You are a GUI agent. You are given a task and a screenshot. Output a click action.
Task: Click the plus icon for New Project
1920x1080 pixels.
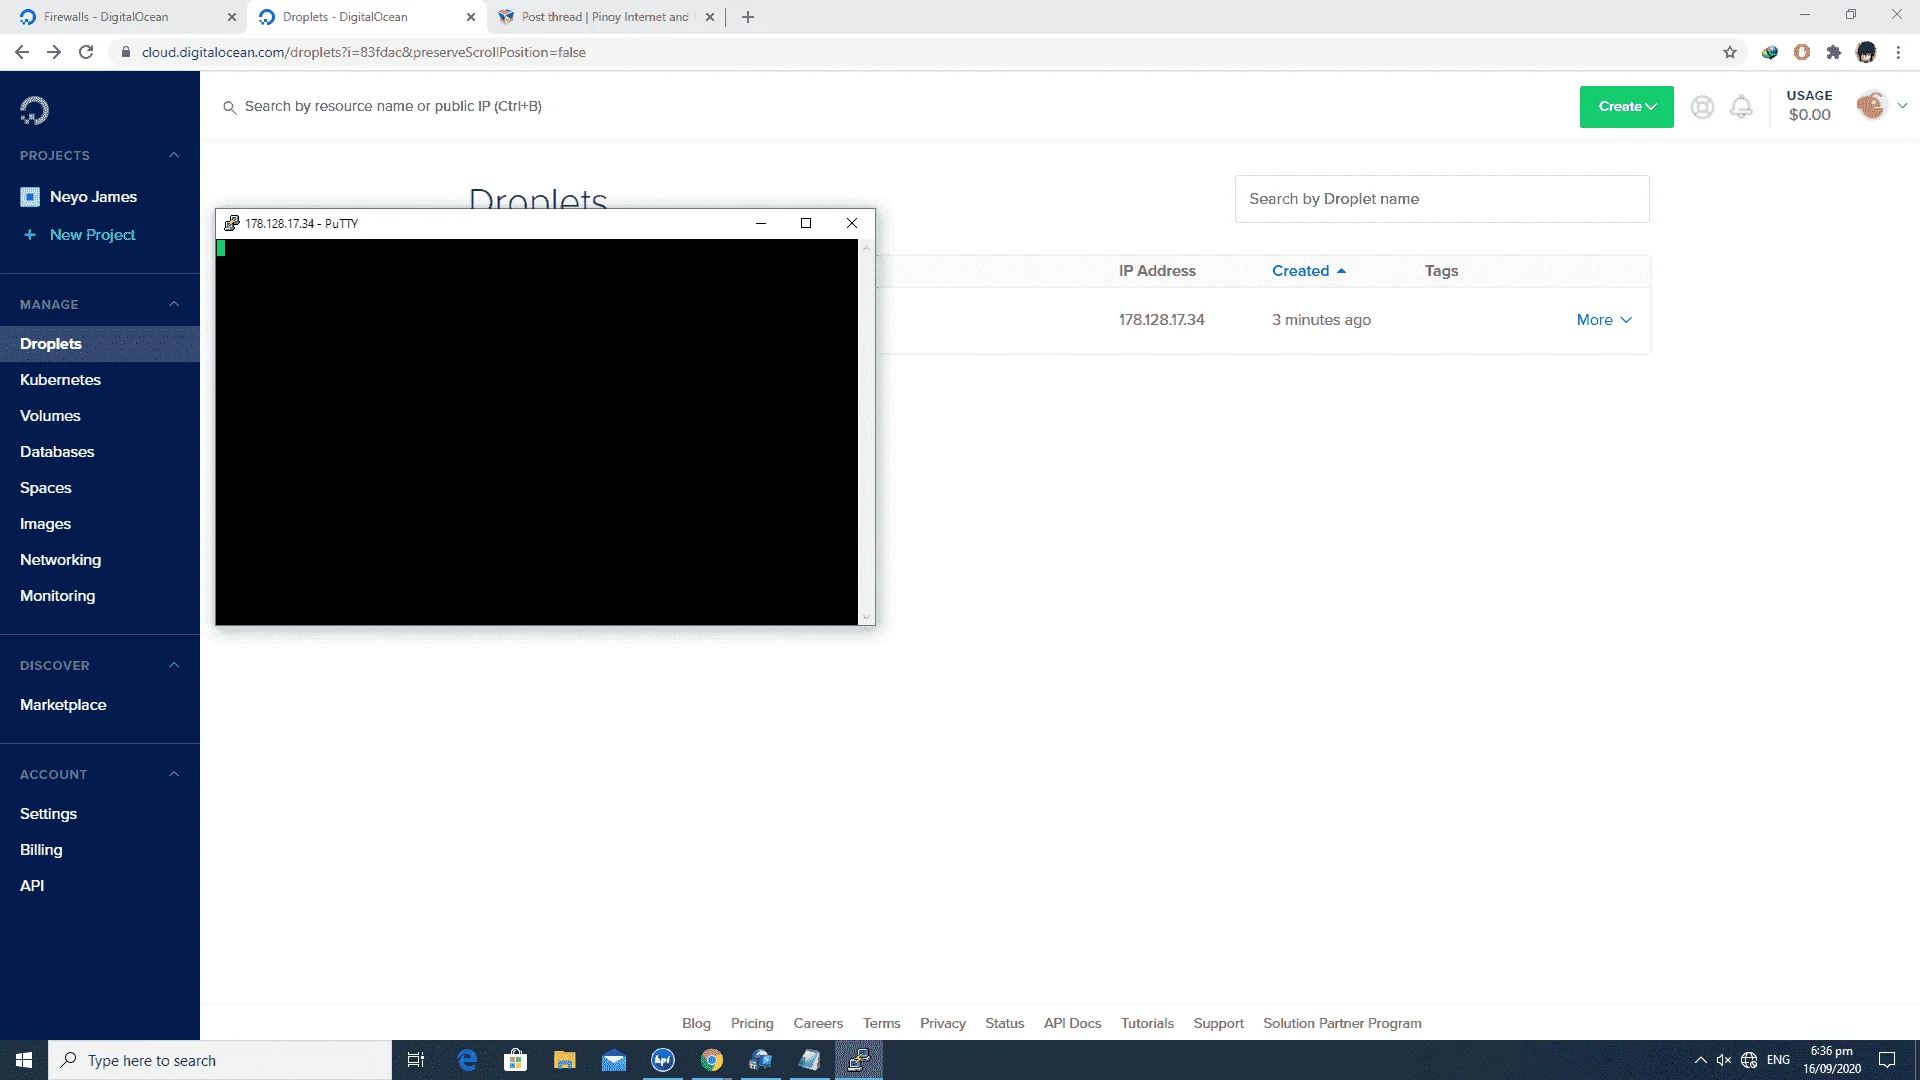click(30, 235)
